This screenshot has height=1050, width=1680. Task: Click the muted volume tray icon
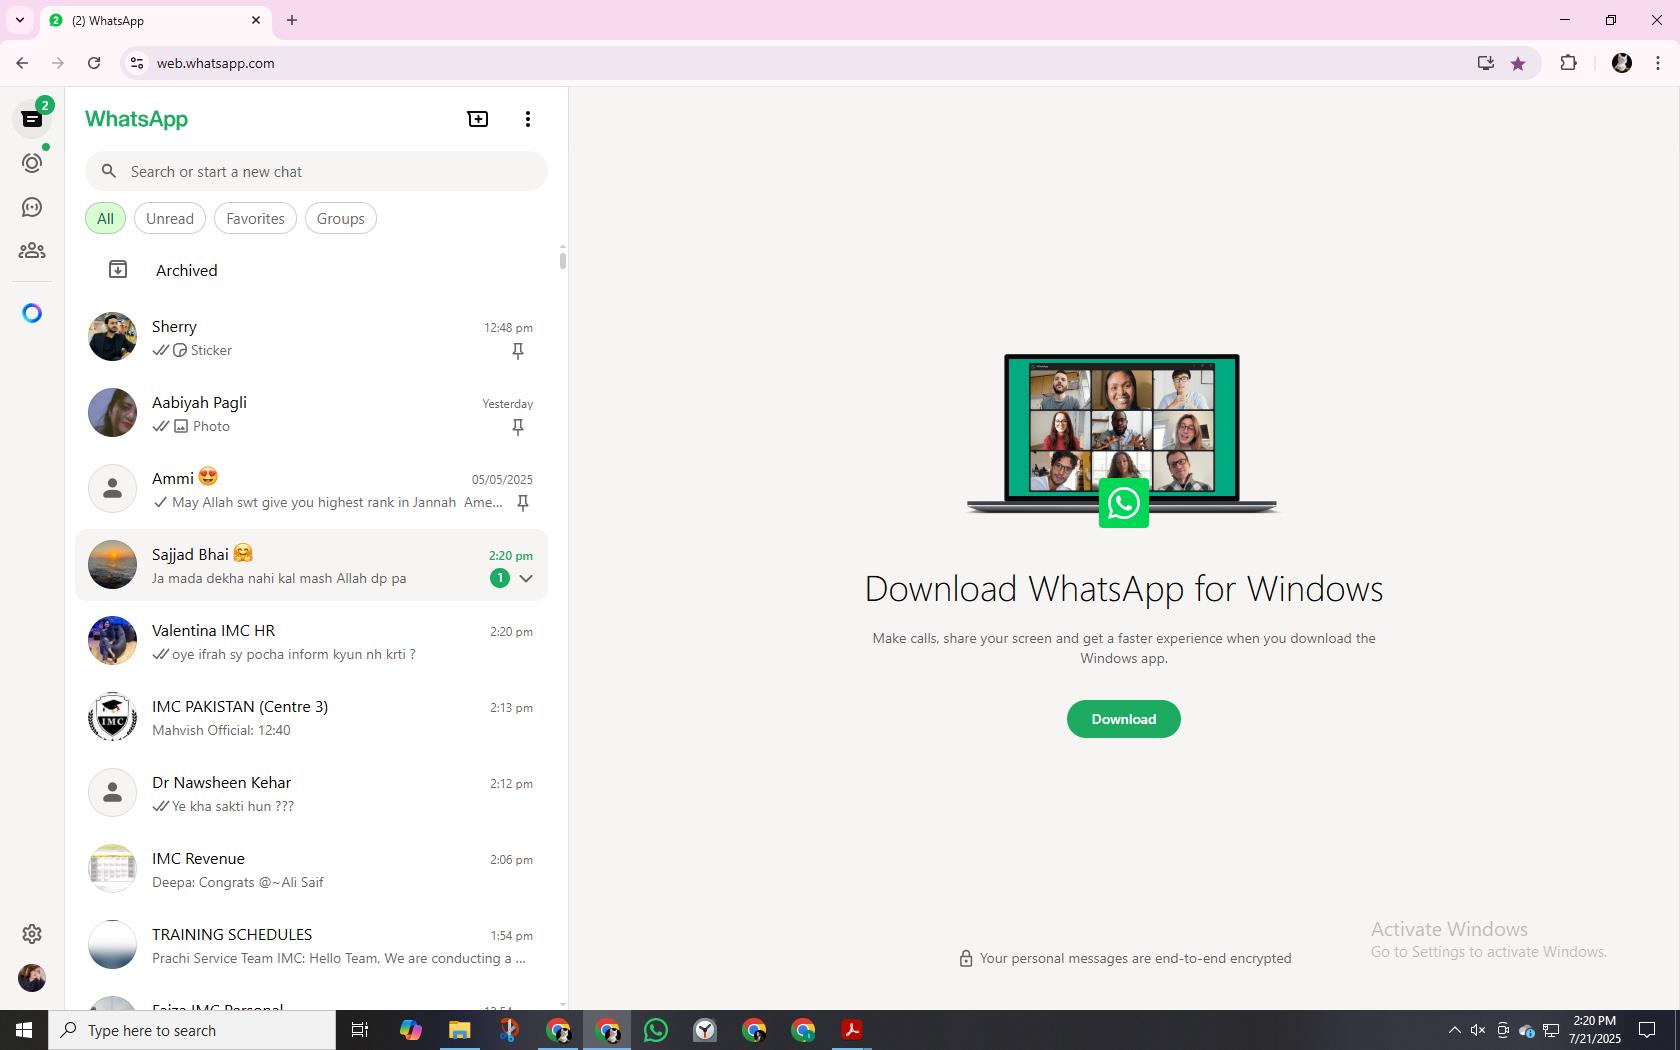coord(1478,1030)
